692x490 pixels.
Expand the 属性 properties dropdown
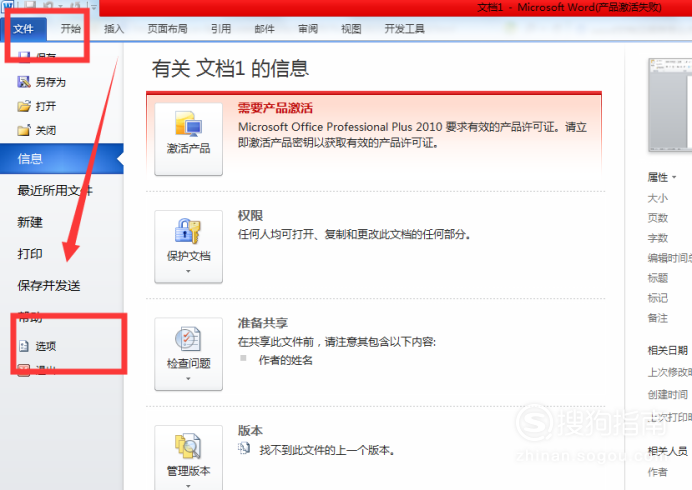point(662,177)
